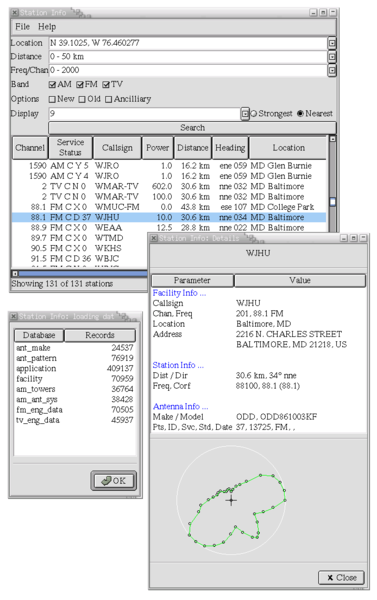Click the scrollbar up arrow in station list
The width and height of the screenshot is (377, 600).
coord(333,139)
